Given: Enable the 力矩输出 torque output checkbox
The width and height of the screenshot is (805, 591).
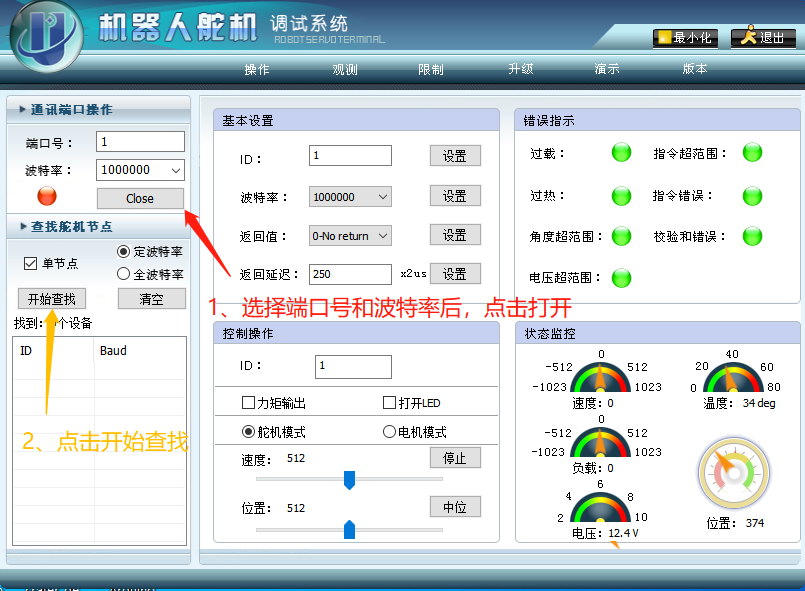Looking at the screenshot, I should 248,403.
